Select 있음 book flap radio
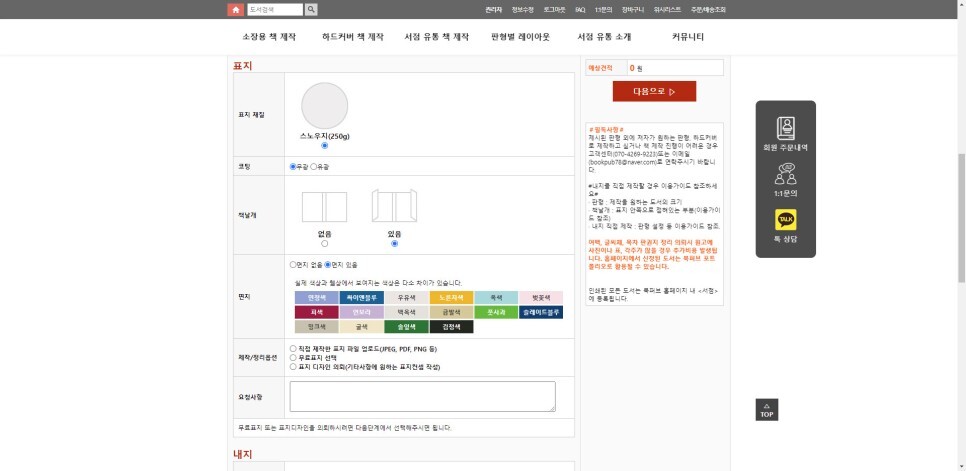 coord(394,244)
